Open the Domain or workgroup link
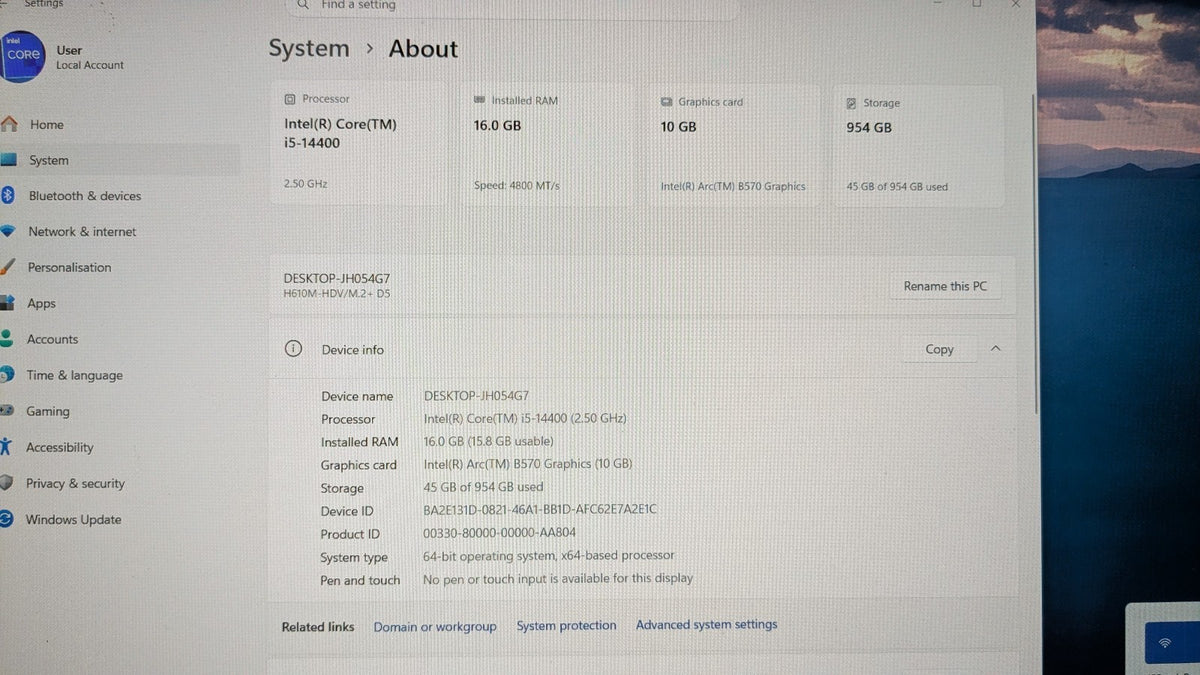Viewport: 1200px width, 675px height. tap(435, 627)
